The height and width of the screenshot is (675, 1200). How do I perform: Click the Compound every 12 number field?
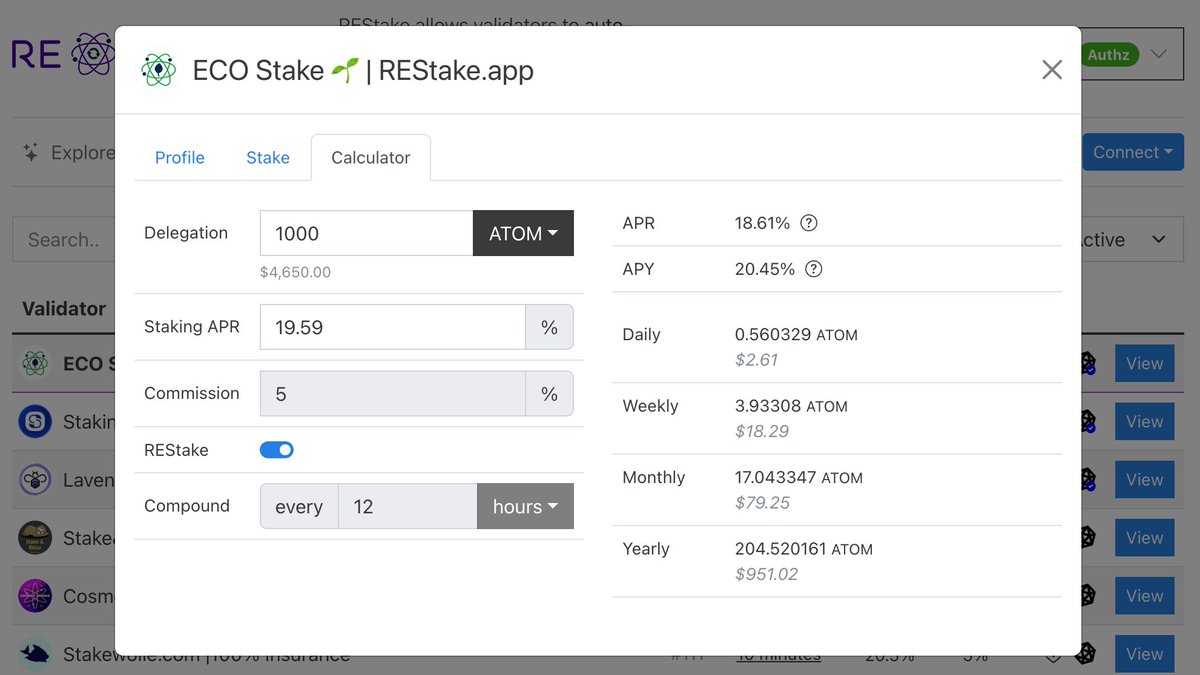pos(408,506)
